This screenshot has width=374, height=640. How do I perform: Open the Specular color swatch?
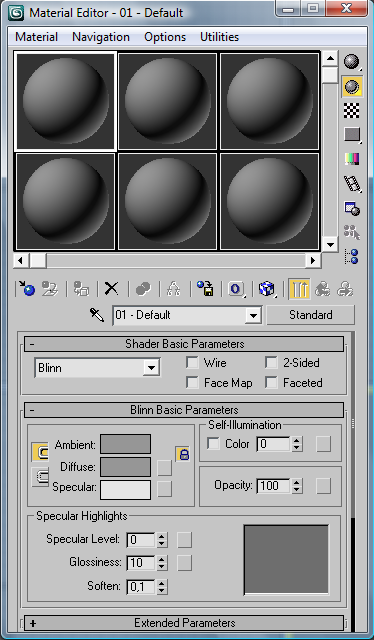click(x=125, y=490)
